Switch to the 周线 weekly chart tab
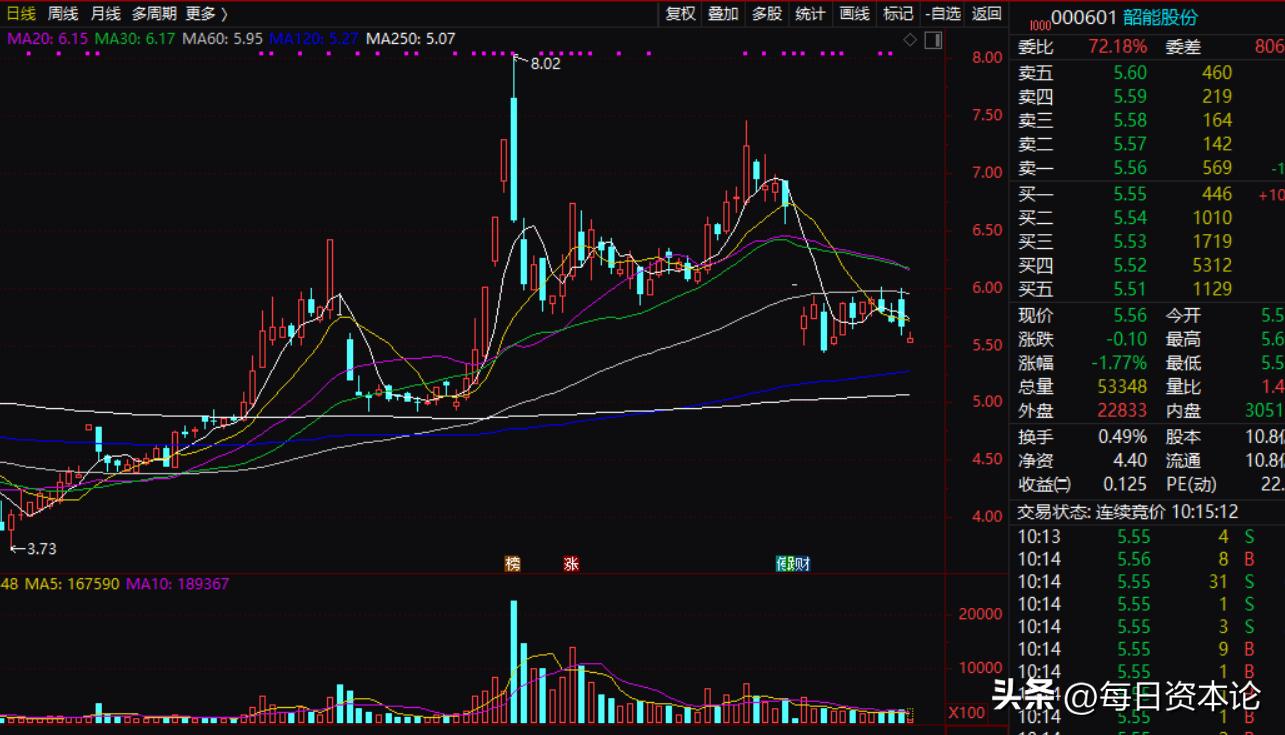 (x=62, y=14)
